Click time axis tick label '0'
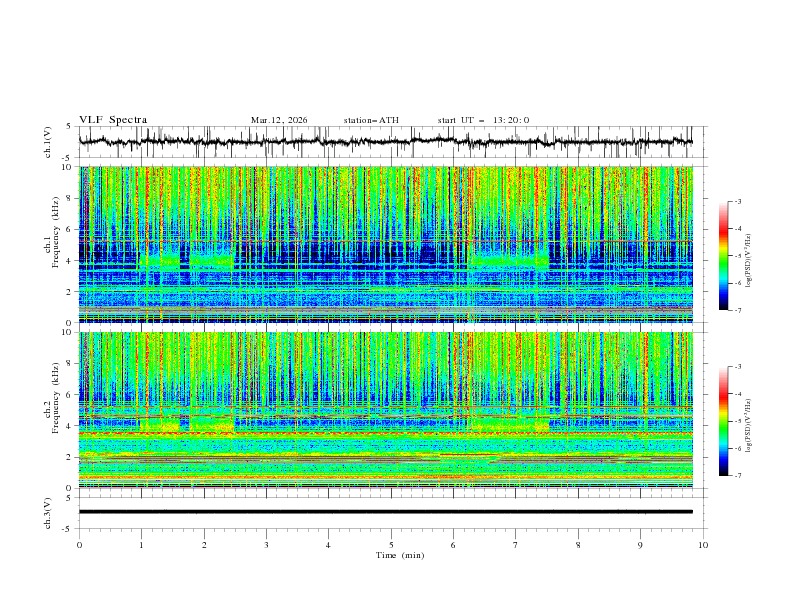 pos(79,545)
